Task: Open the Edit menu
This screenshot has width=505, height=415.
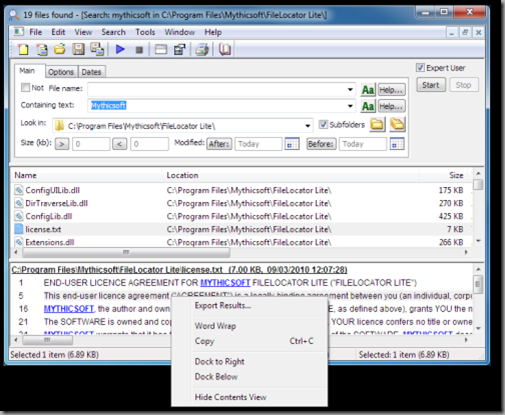Action: (x=58, y=32)
